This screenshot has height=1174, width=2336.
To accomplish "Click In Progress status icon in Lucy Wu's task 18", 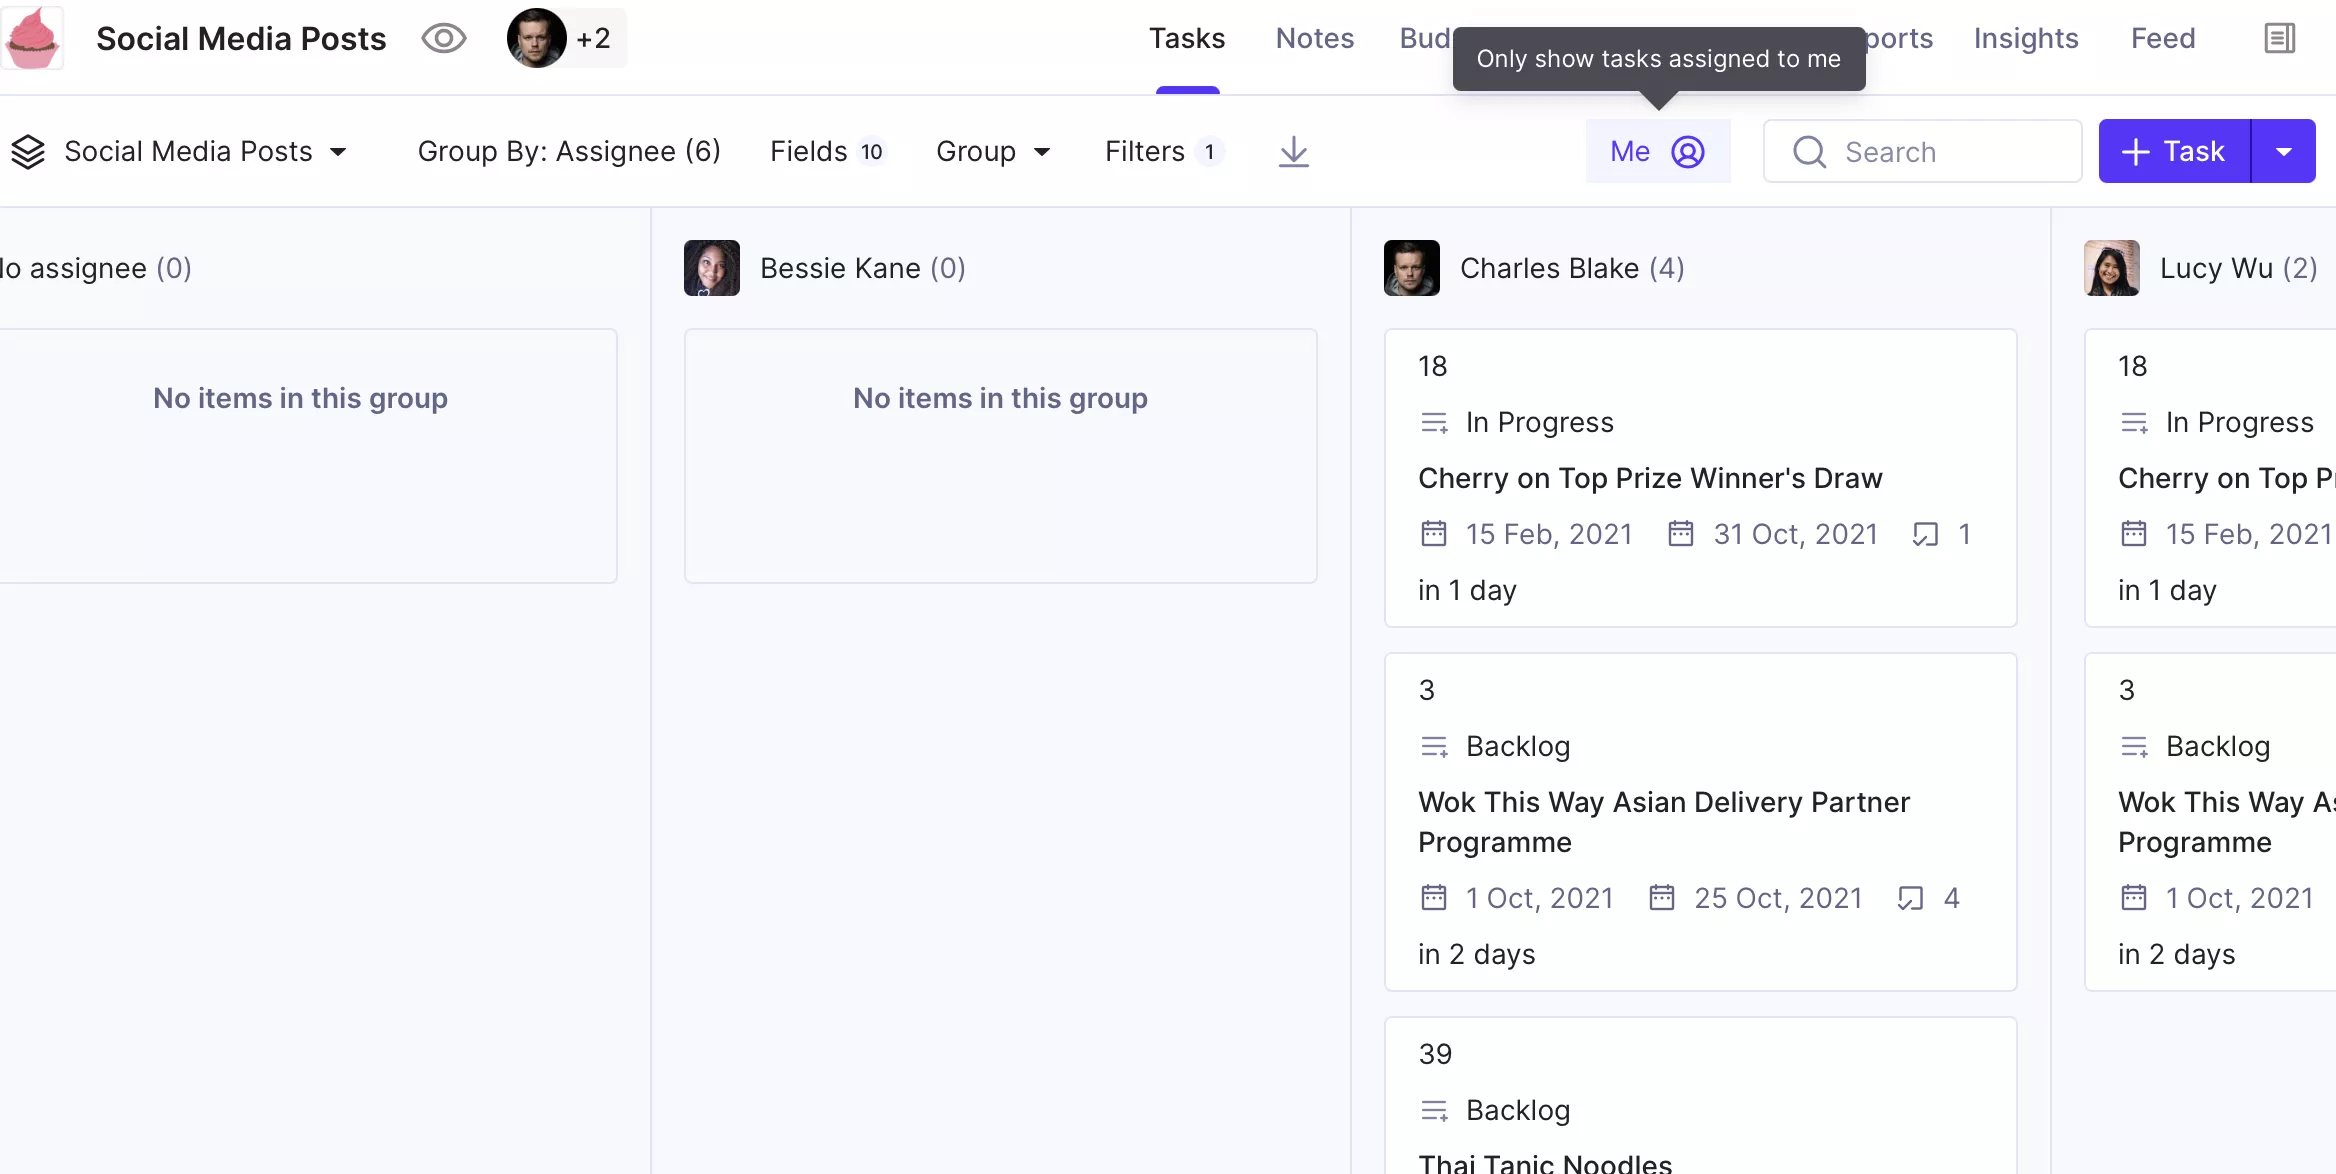I will click(x=2135, y=423).
